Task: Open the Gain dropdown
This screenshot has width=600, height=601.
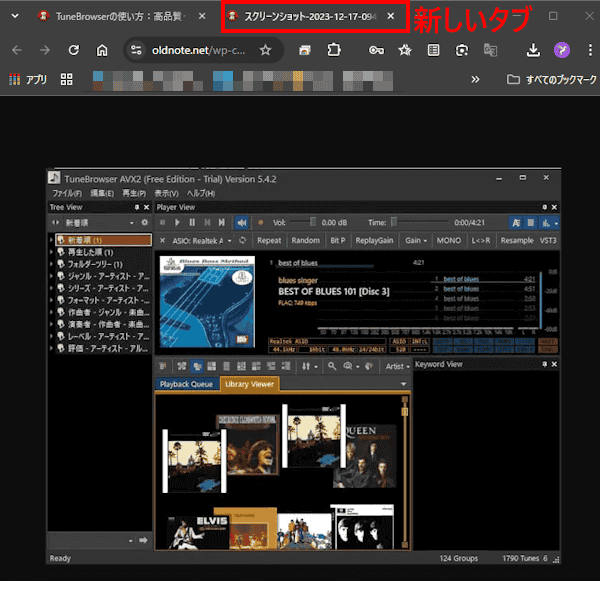Action: [416, 241]
